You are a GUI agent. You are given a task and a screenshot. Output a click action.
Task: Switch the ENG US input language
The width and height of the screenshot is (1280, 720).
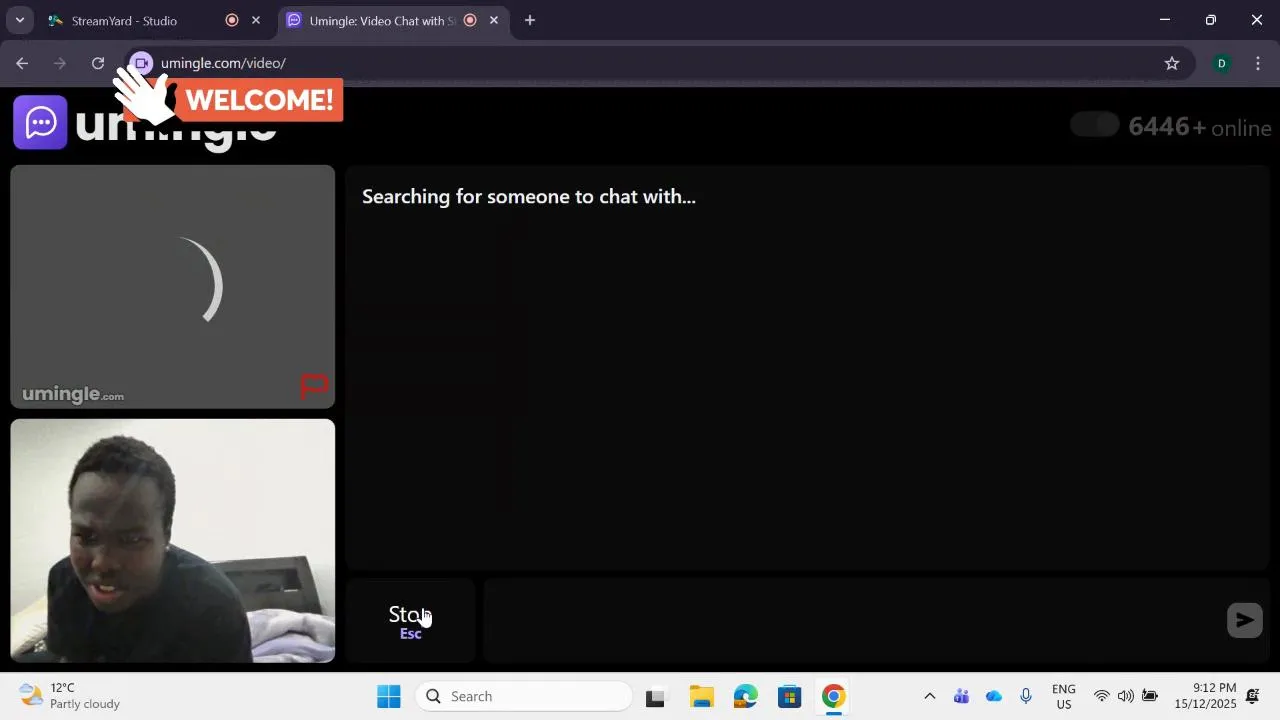tap(1064, 696)
